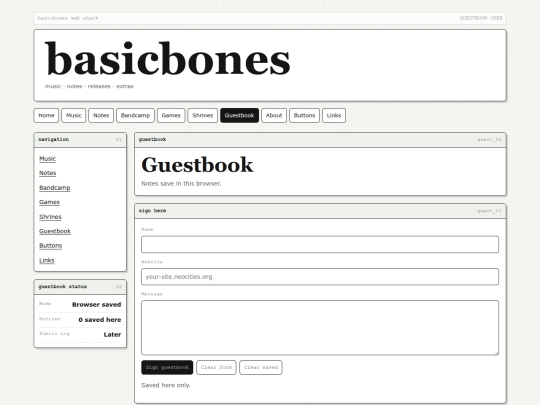The image size is (540, 405).
Task: Open the Home nav button
Action: (x=46, y=115)
